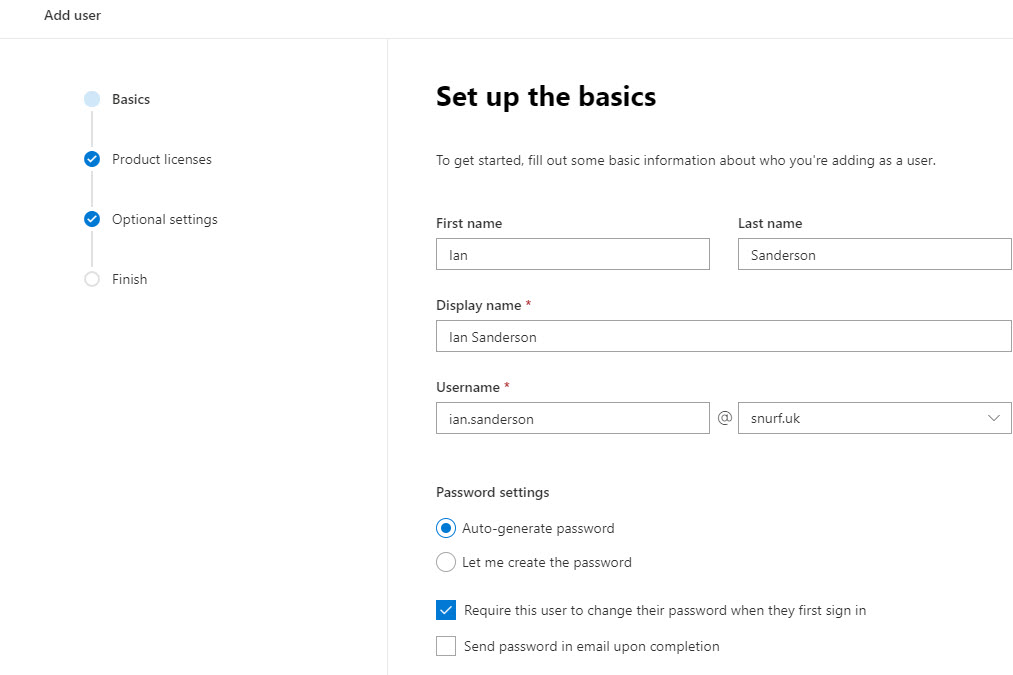Click the domain dropdown chevron arrow
This screenshot has height=675, width=1013.
[x=994, y=418]
